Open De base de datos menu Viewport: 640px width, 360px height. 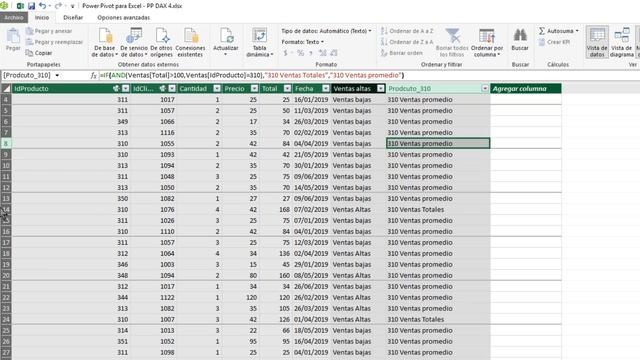[x=104, y=42]
